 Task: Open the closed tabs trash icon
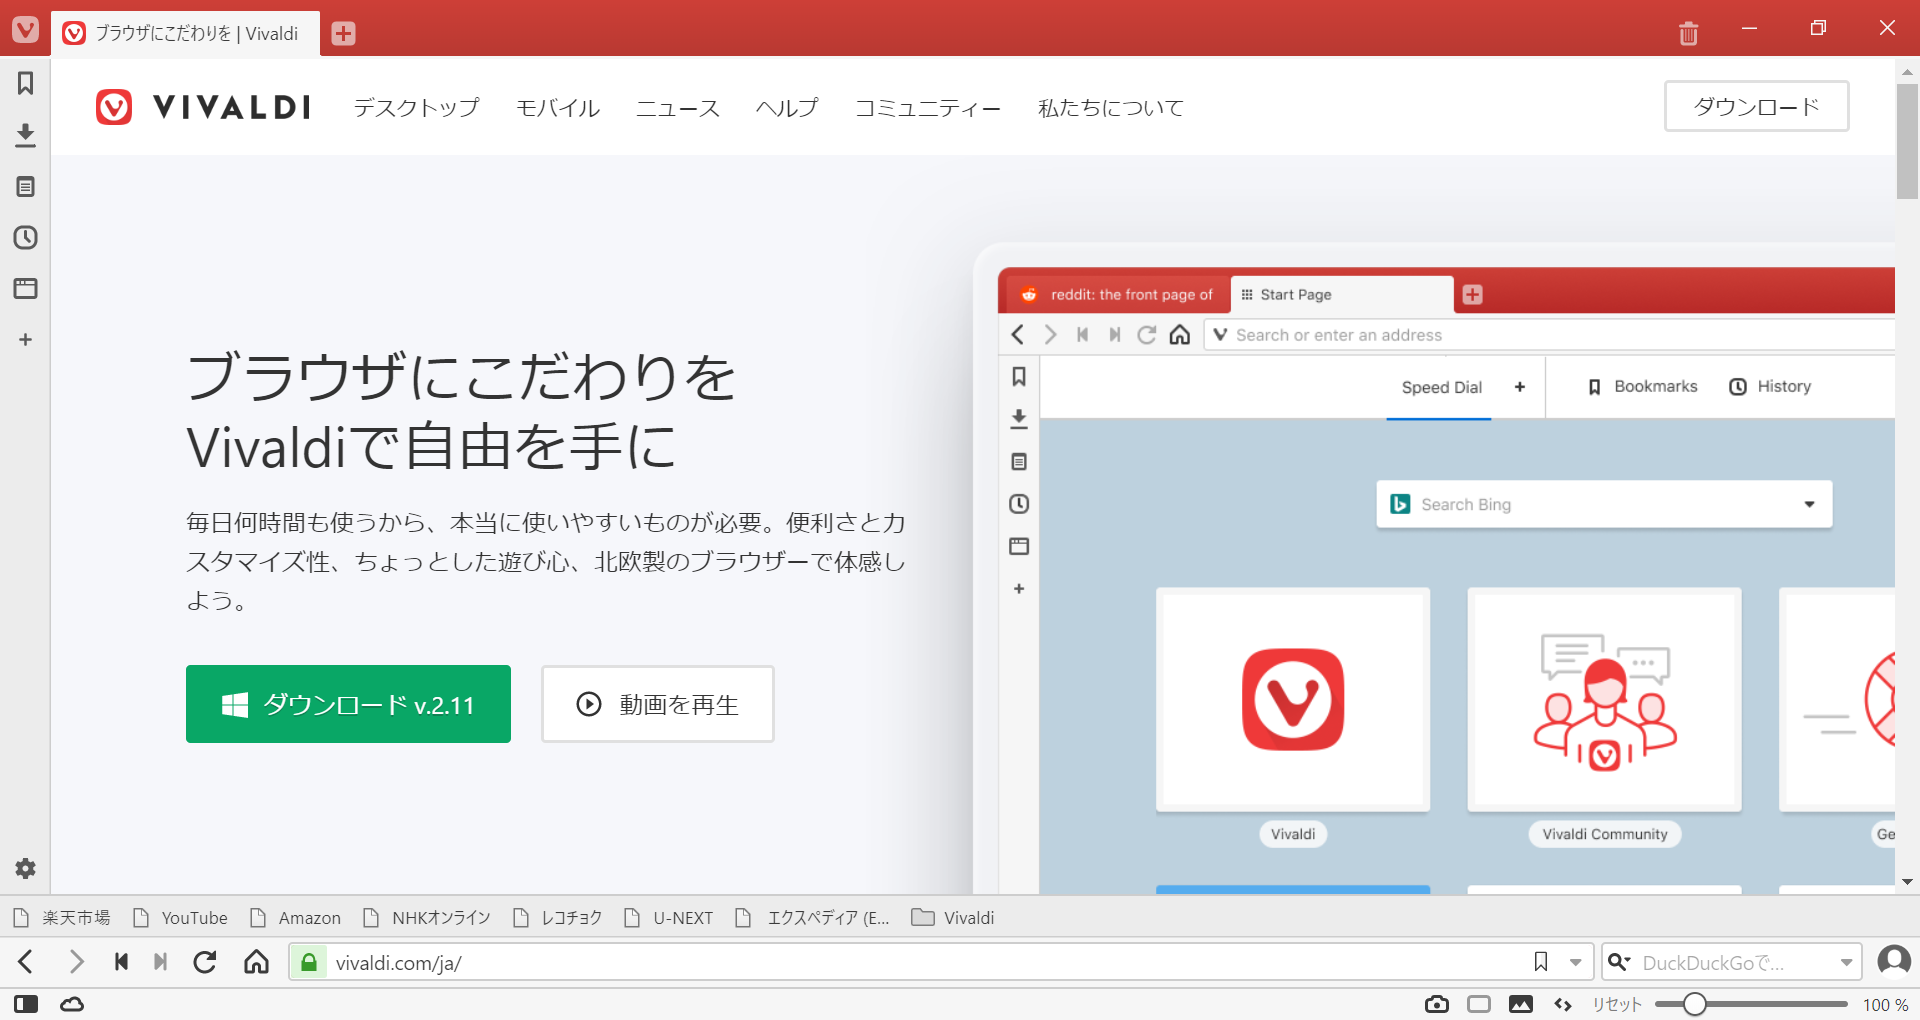tap(1688, 33)
